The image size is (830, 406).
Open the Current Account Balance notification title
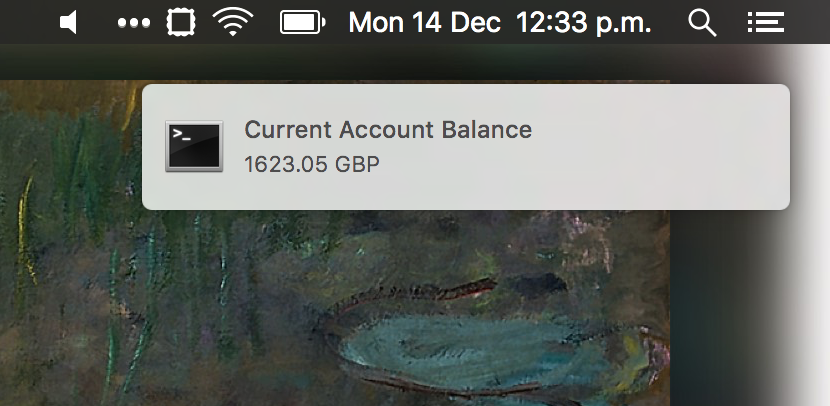388,130
